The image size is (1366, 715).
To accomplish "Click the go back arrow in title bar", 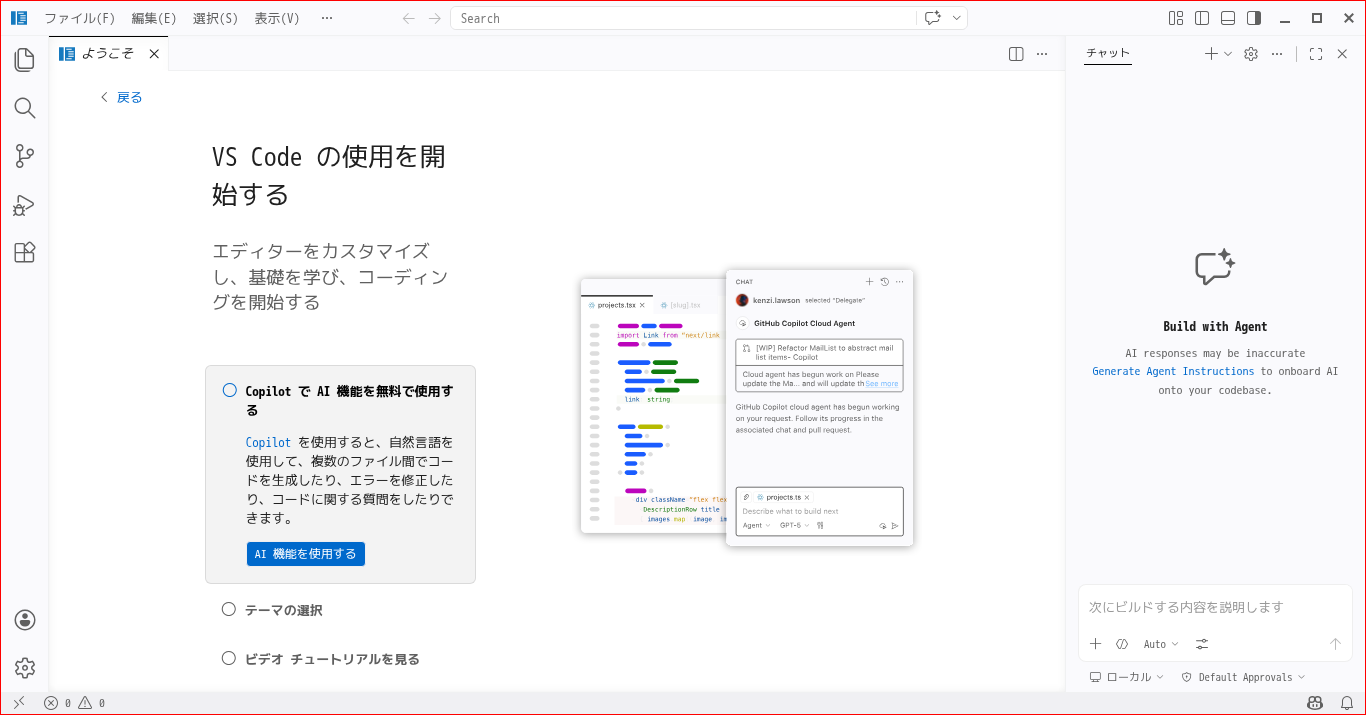I will point(408,18).
